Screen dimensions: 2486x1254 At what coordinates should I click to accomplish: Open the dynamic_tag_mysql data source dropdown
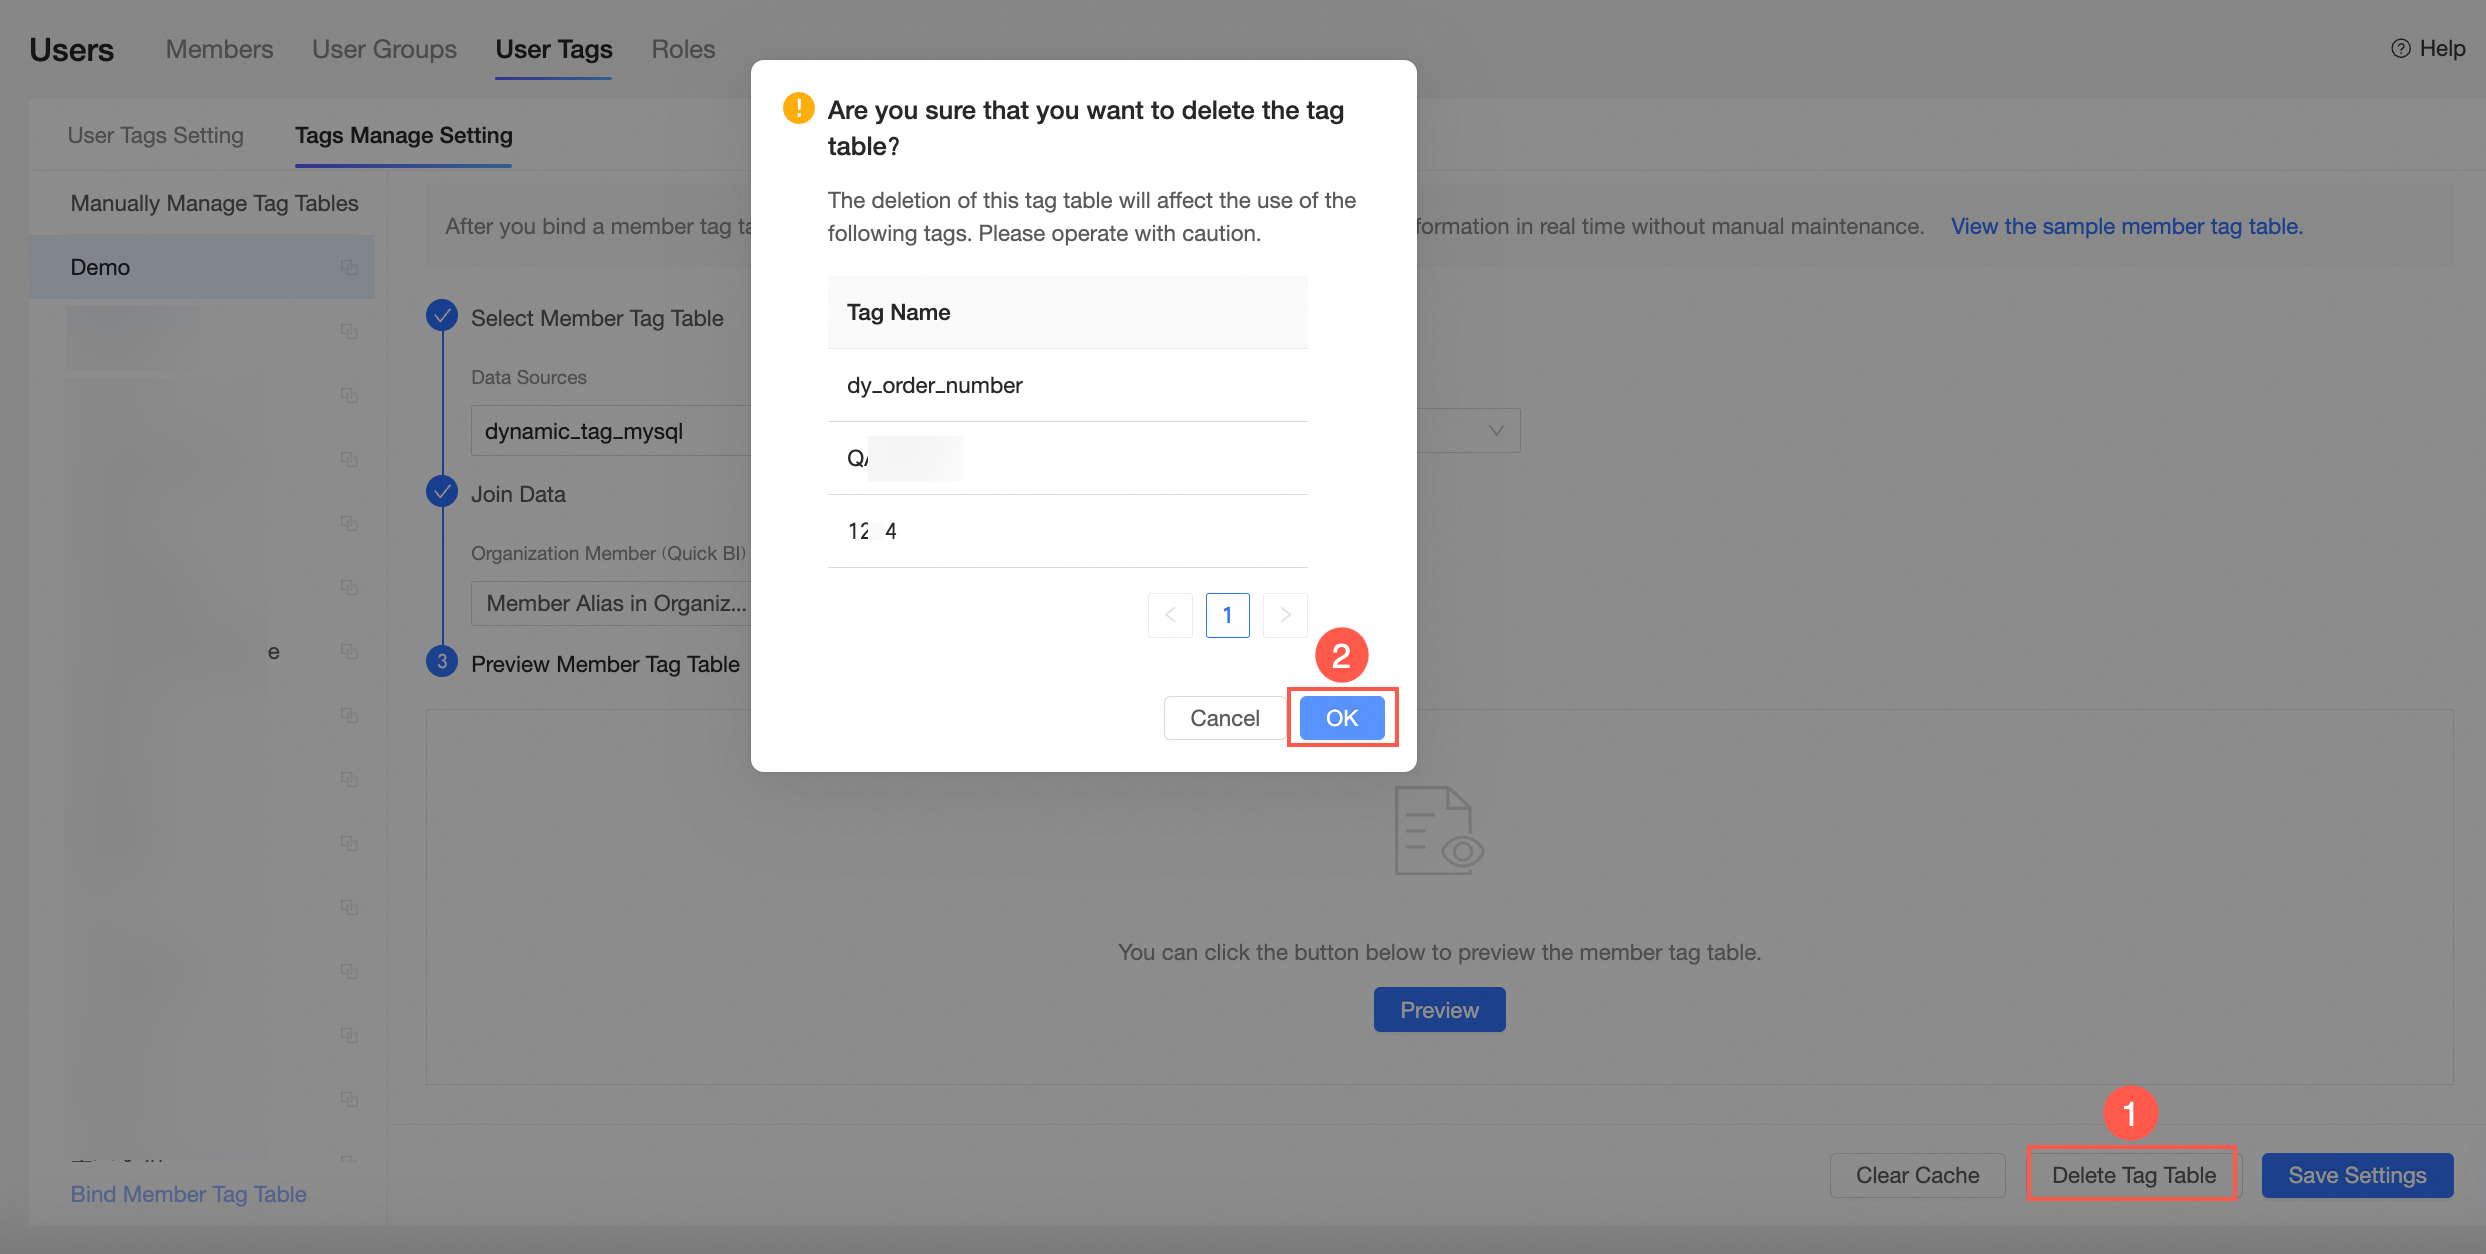[610, 431]
